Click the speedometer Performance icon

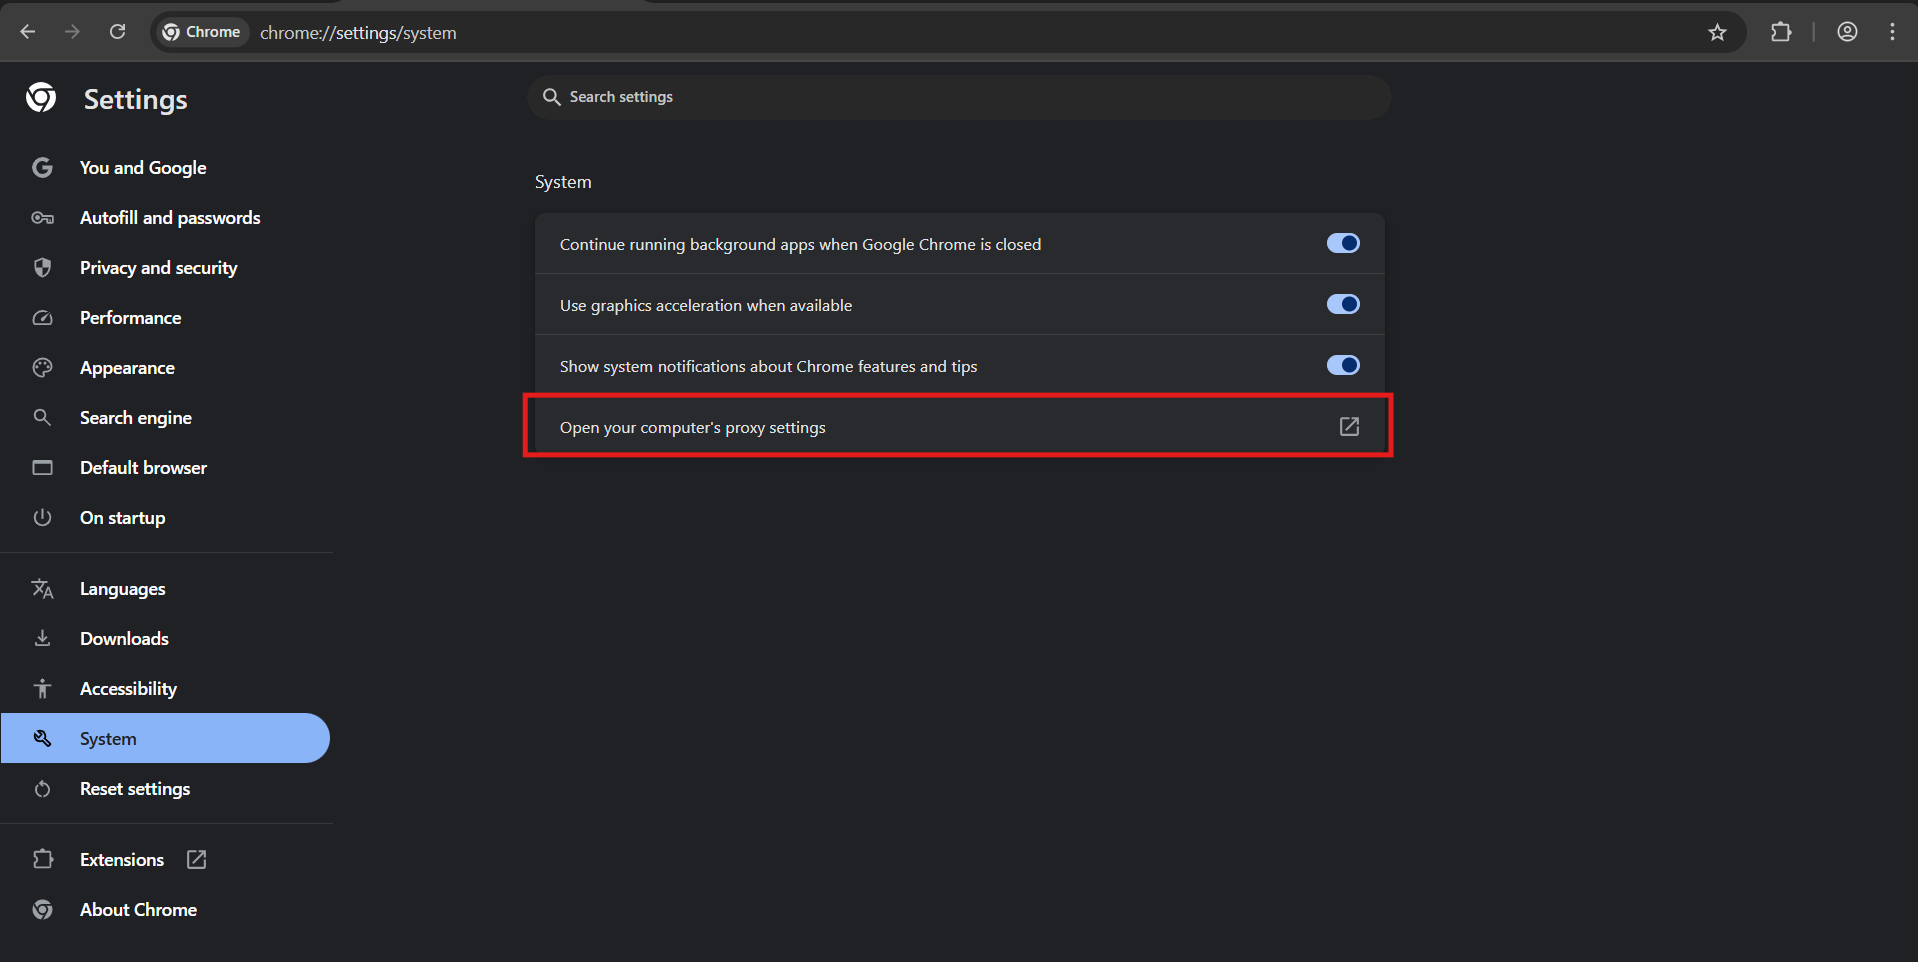point(42,318)
